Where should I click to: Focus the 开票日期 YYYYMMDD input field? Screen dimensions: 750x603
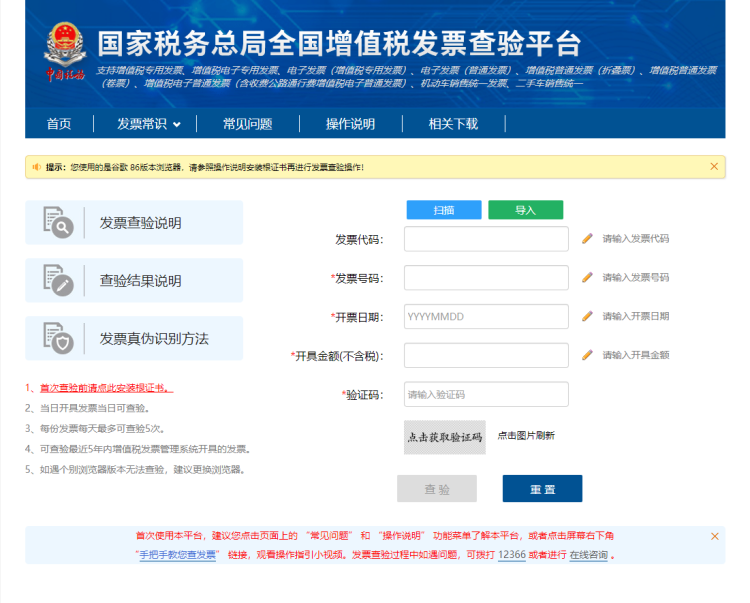[486, 316]
